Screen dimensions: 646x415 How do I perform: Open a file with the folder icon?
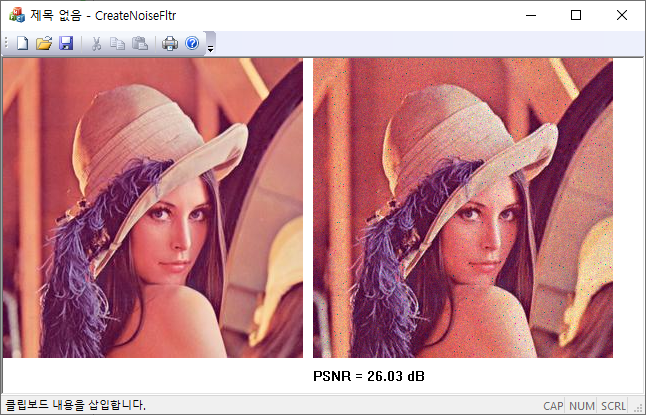[x=44, y=43]
